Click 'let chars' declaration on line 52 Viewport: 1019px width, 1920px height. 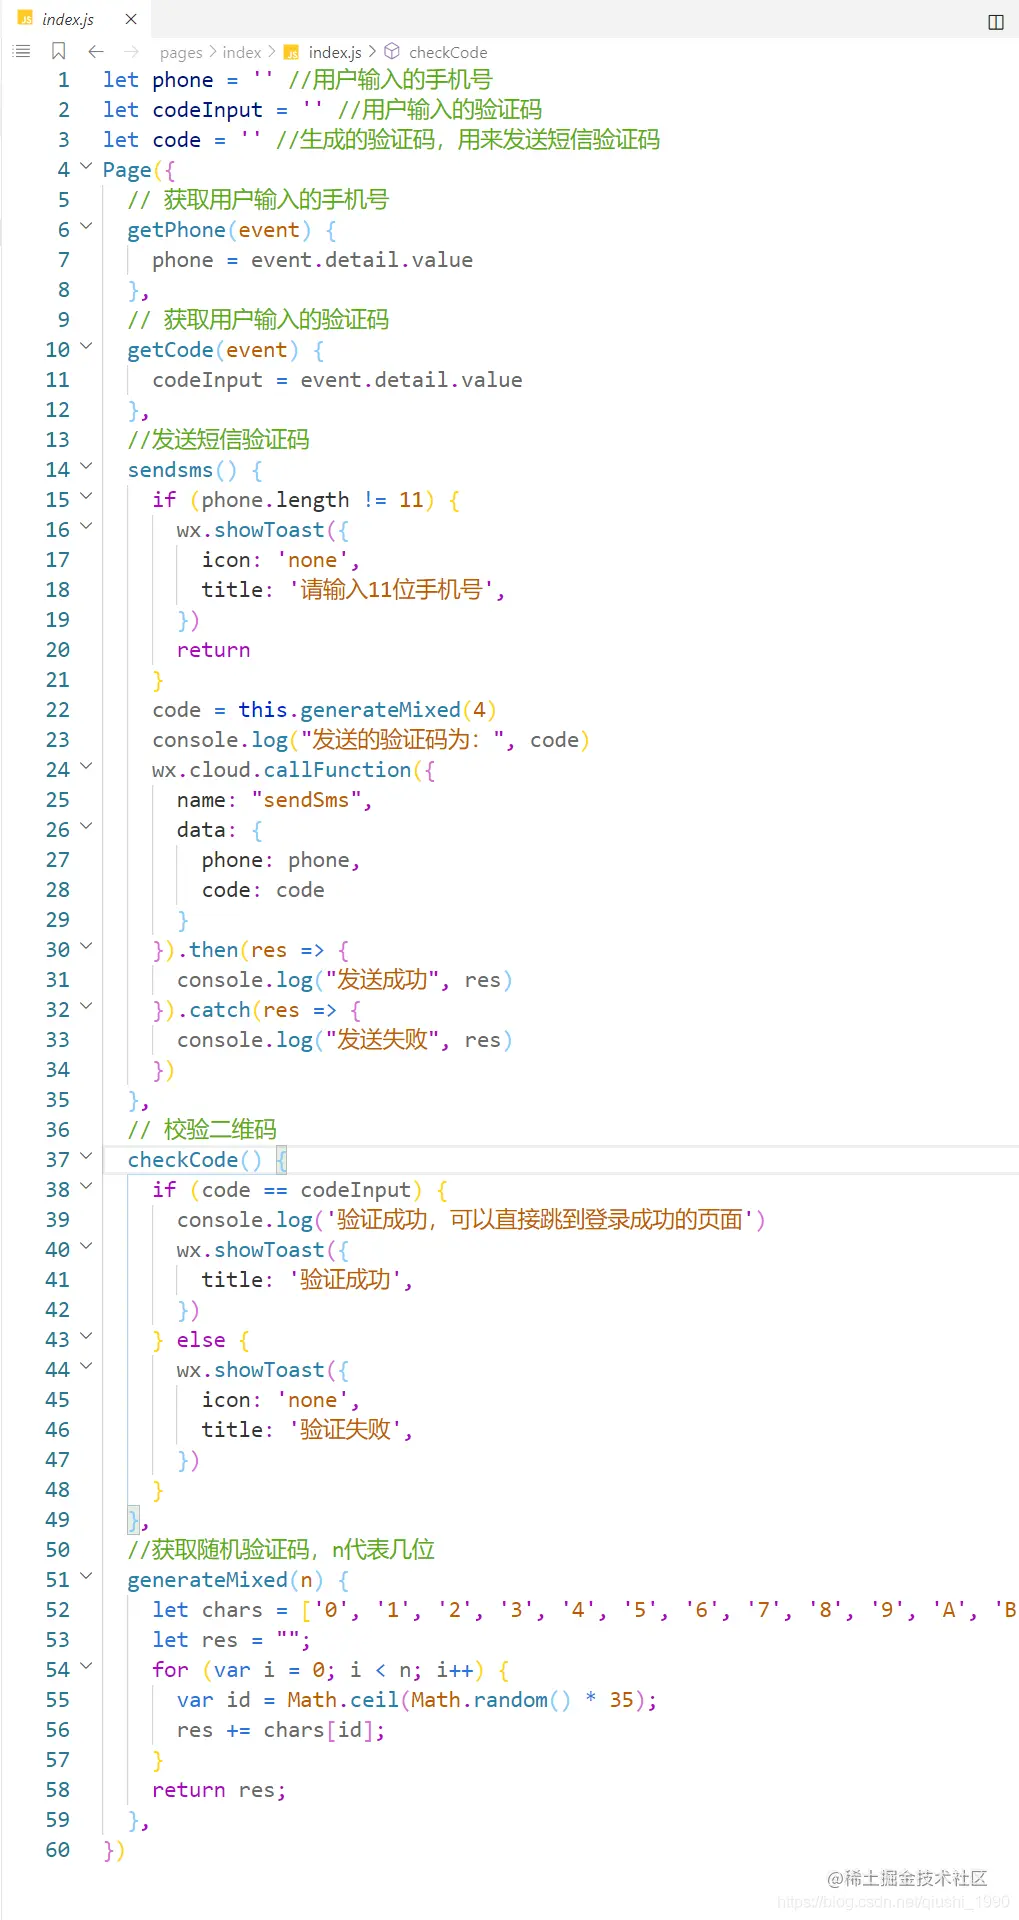pyautogui.click(x=207, y=1610)
